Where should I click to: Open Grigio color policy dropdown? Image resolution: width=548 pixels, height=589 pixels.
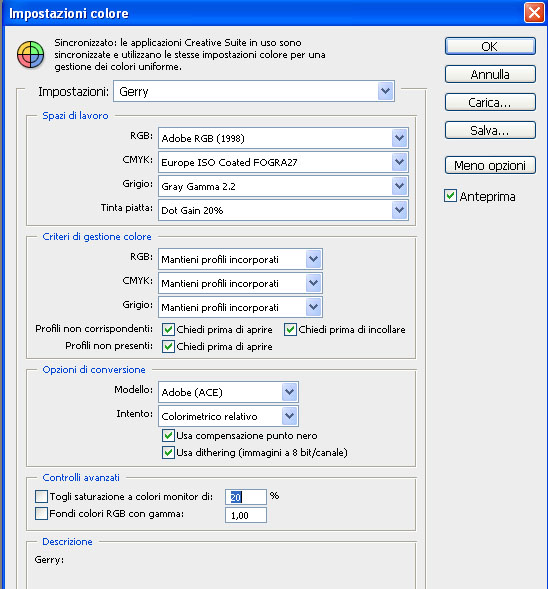pos(240,307)
